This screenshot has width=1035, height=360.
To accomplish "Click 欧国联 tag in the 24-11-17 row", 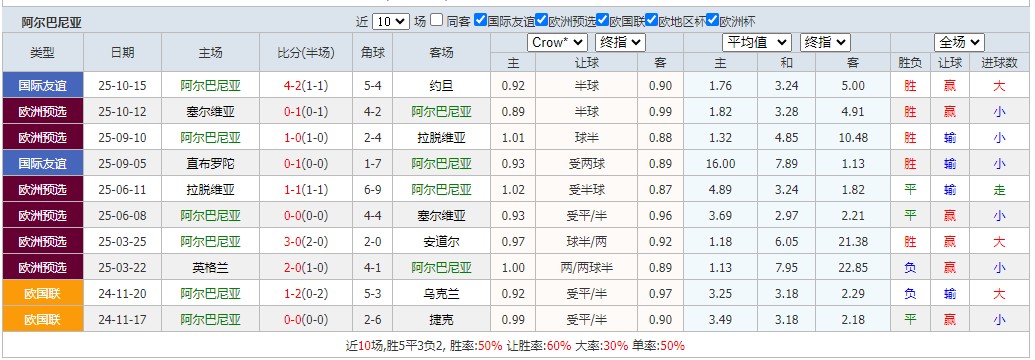I will 43,320.
